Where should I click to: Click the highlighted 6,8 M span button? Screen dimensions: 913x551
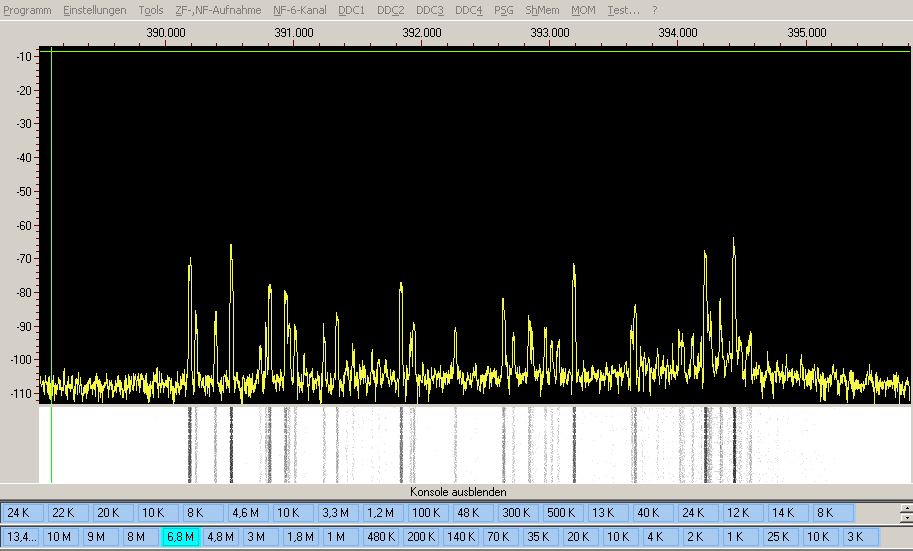(181, 536)
